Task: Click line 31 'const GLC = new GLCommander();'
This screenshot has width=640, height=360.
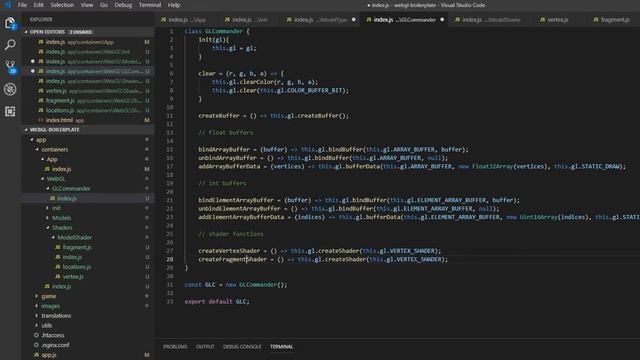Action: 236,284
